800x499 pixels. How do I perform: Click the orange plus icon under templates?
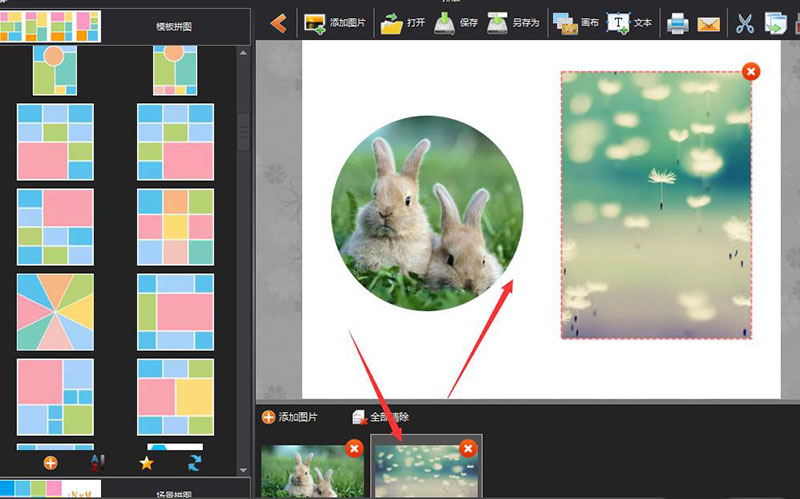pyautogui.click(x=51, y=463)
